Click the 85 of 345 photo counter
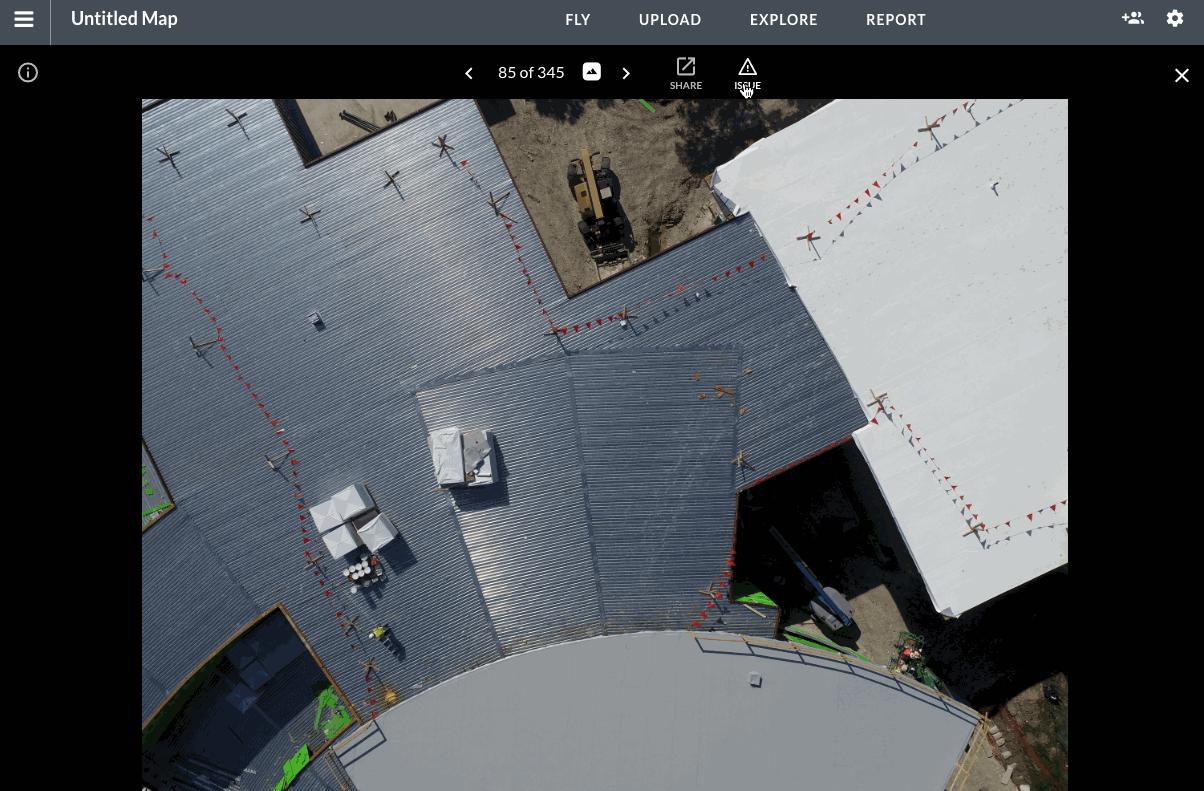The height and width of the screenshot is (791, 1204). click(x=531, y=72)
